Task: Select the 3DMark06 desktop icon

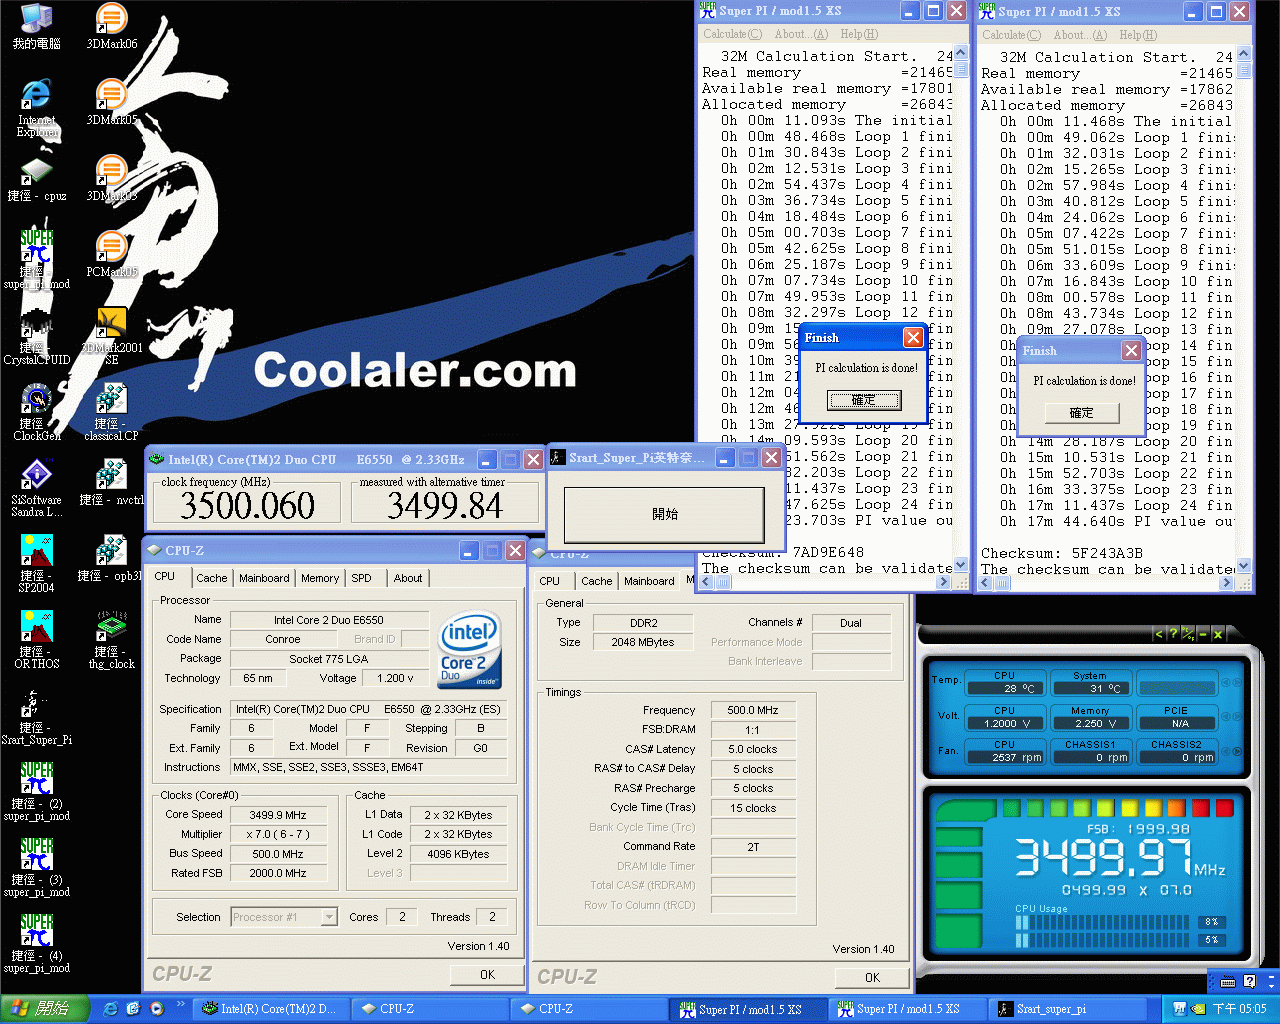Action: (x=112, y=26)
